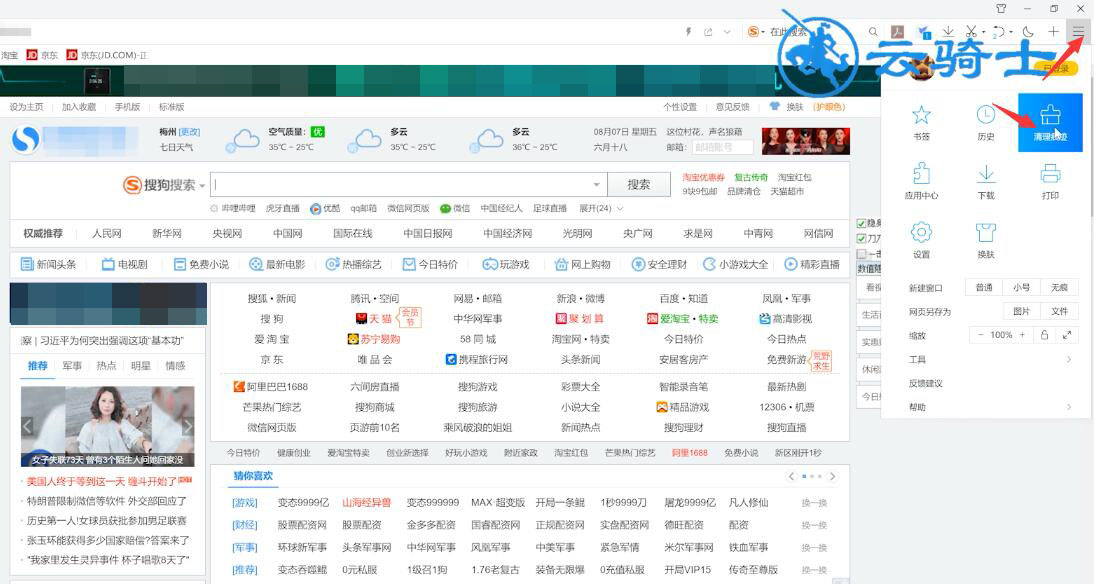Enter fullscreen with the expand arrows icon

tap(1067, 335)
